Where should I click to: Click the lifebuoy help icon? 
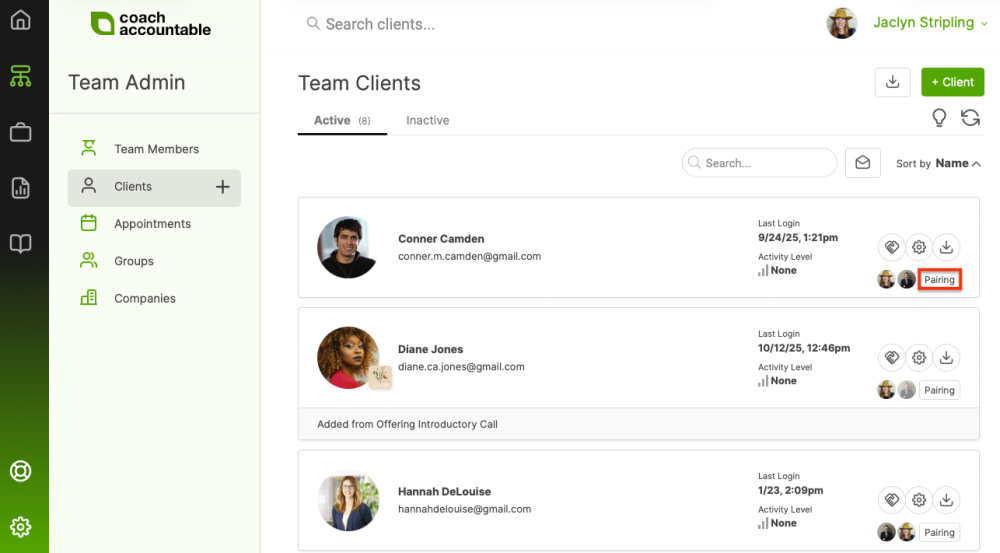tap(20, 471)
